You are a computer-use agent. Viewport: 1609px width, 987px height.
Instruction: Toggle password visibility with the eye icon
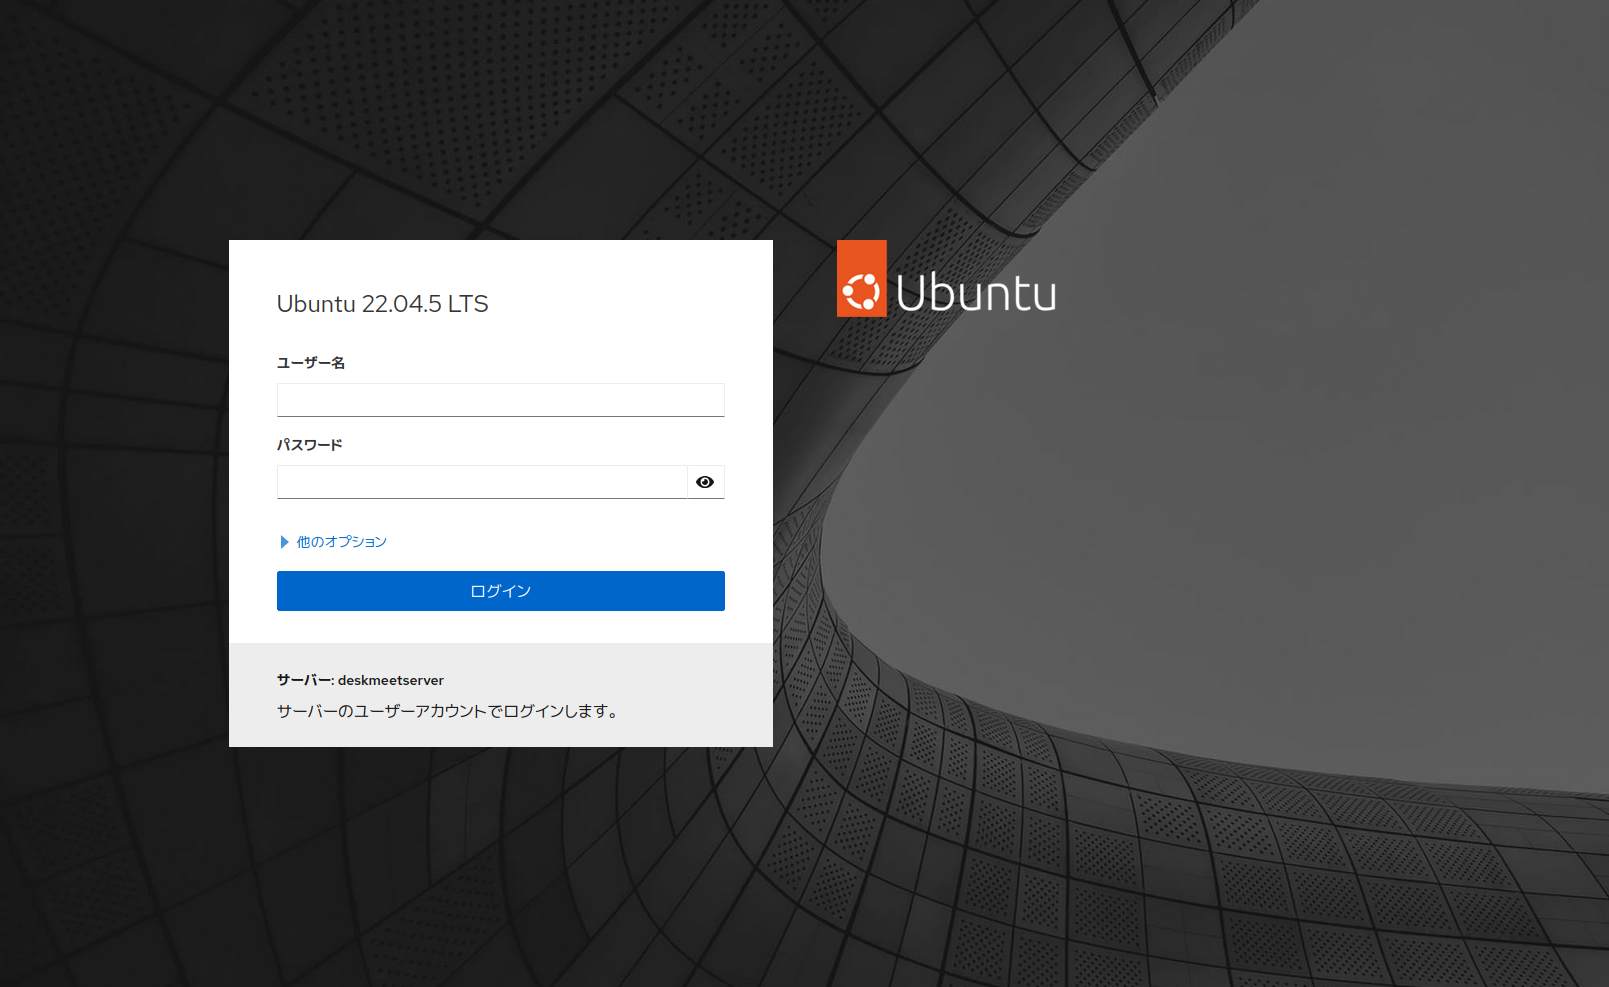705,482
